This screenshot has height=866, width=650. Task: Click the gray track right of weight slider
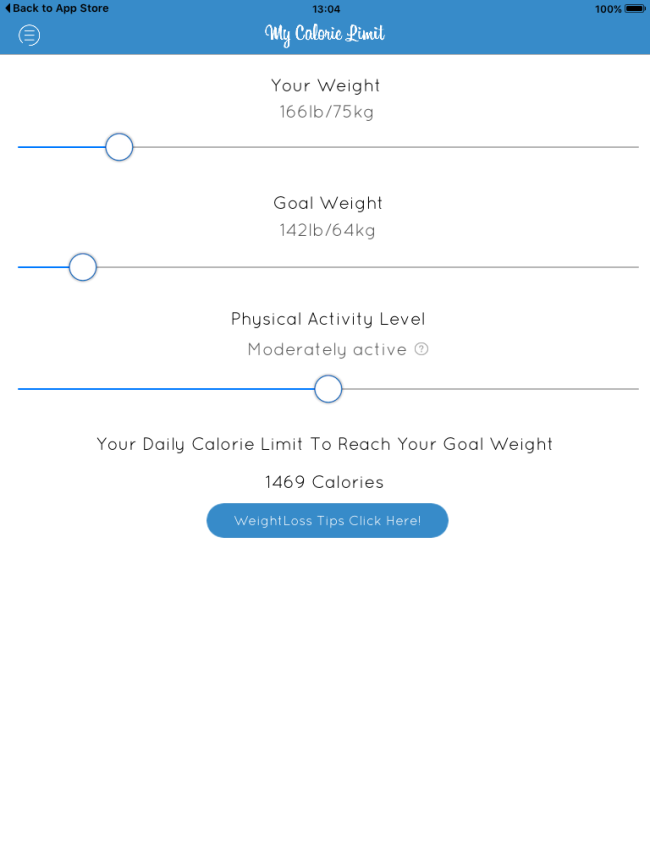[x=386, y=147]
